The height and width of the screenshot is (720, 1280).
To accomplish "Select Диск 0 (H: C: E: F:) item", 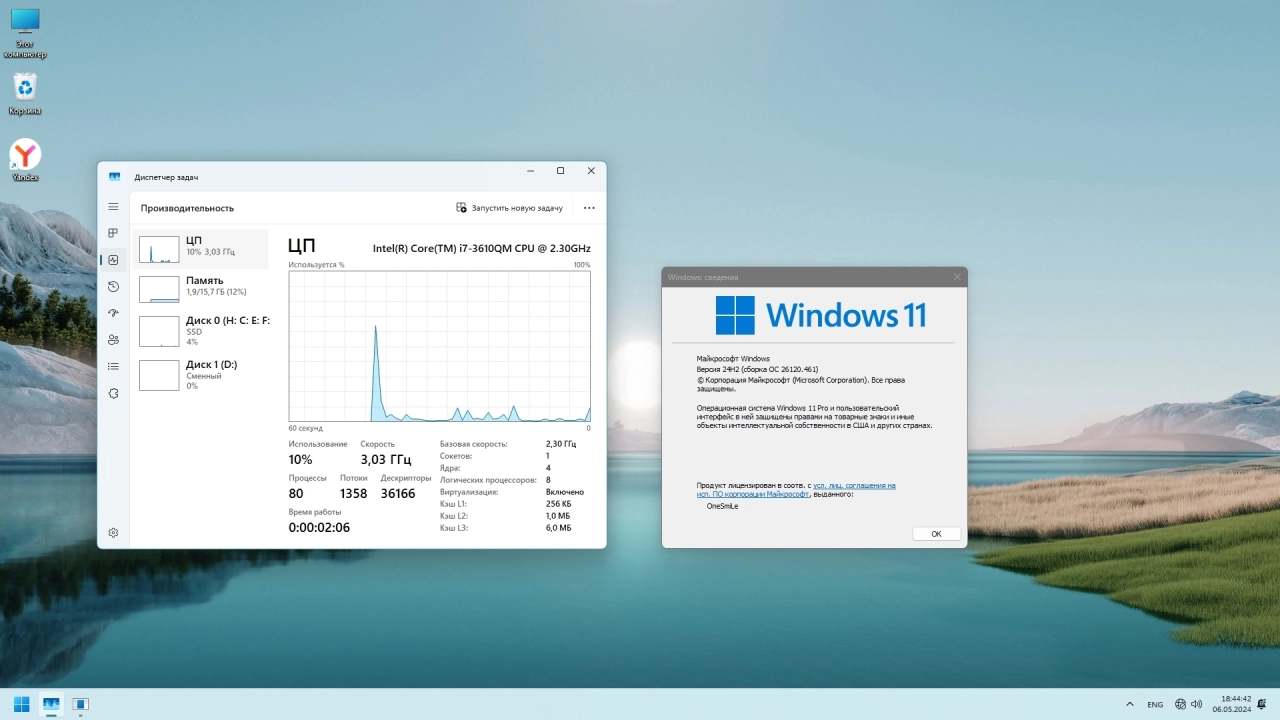I will pyautogui.click(x=201, y=331).
